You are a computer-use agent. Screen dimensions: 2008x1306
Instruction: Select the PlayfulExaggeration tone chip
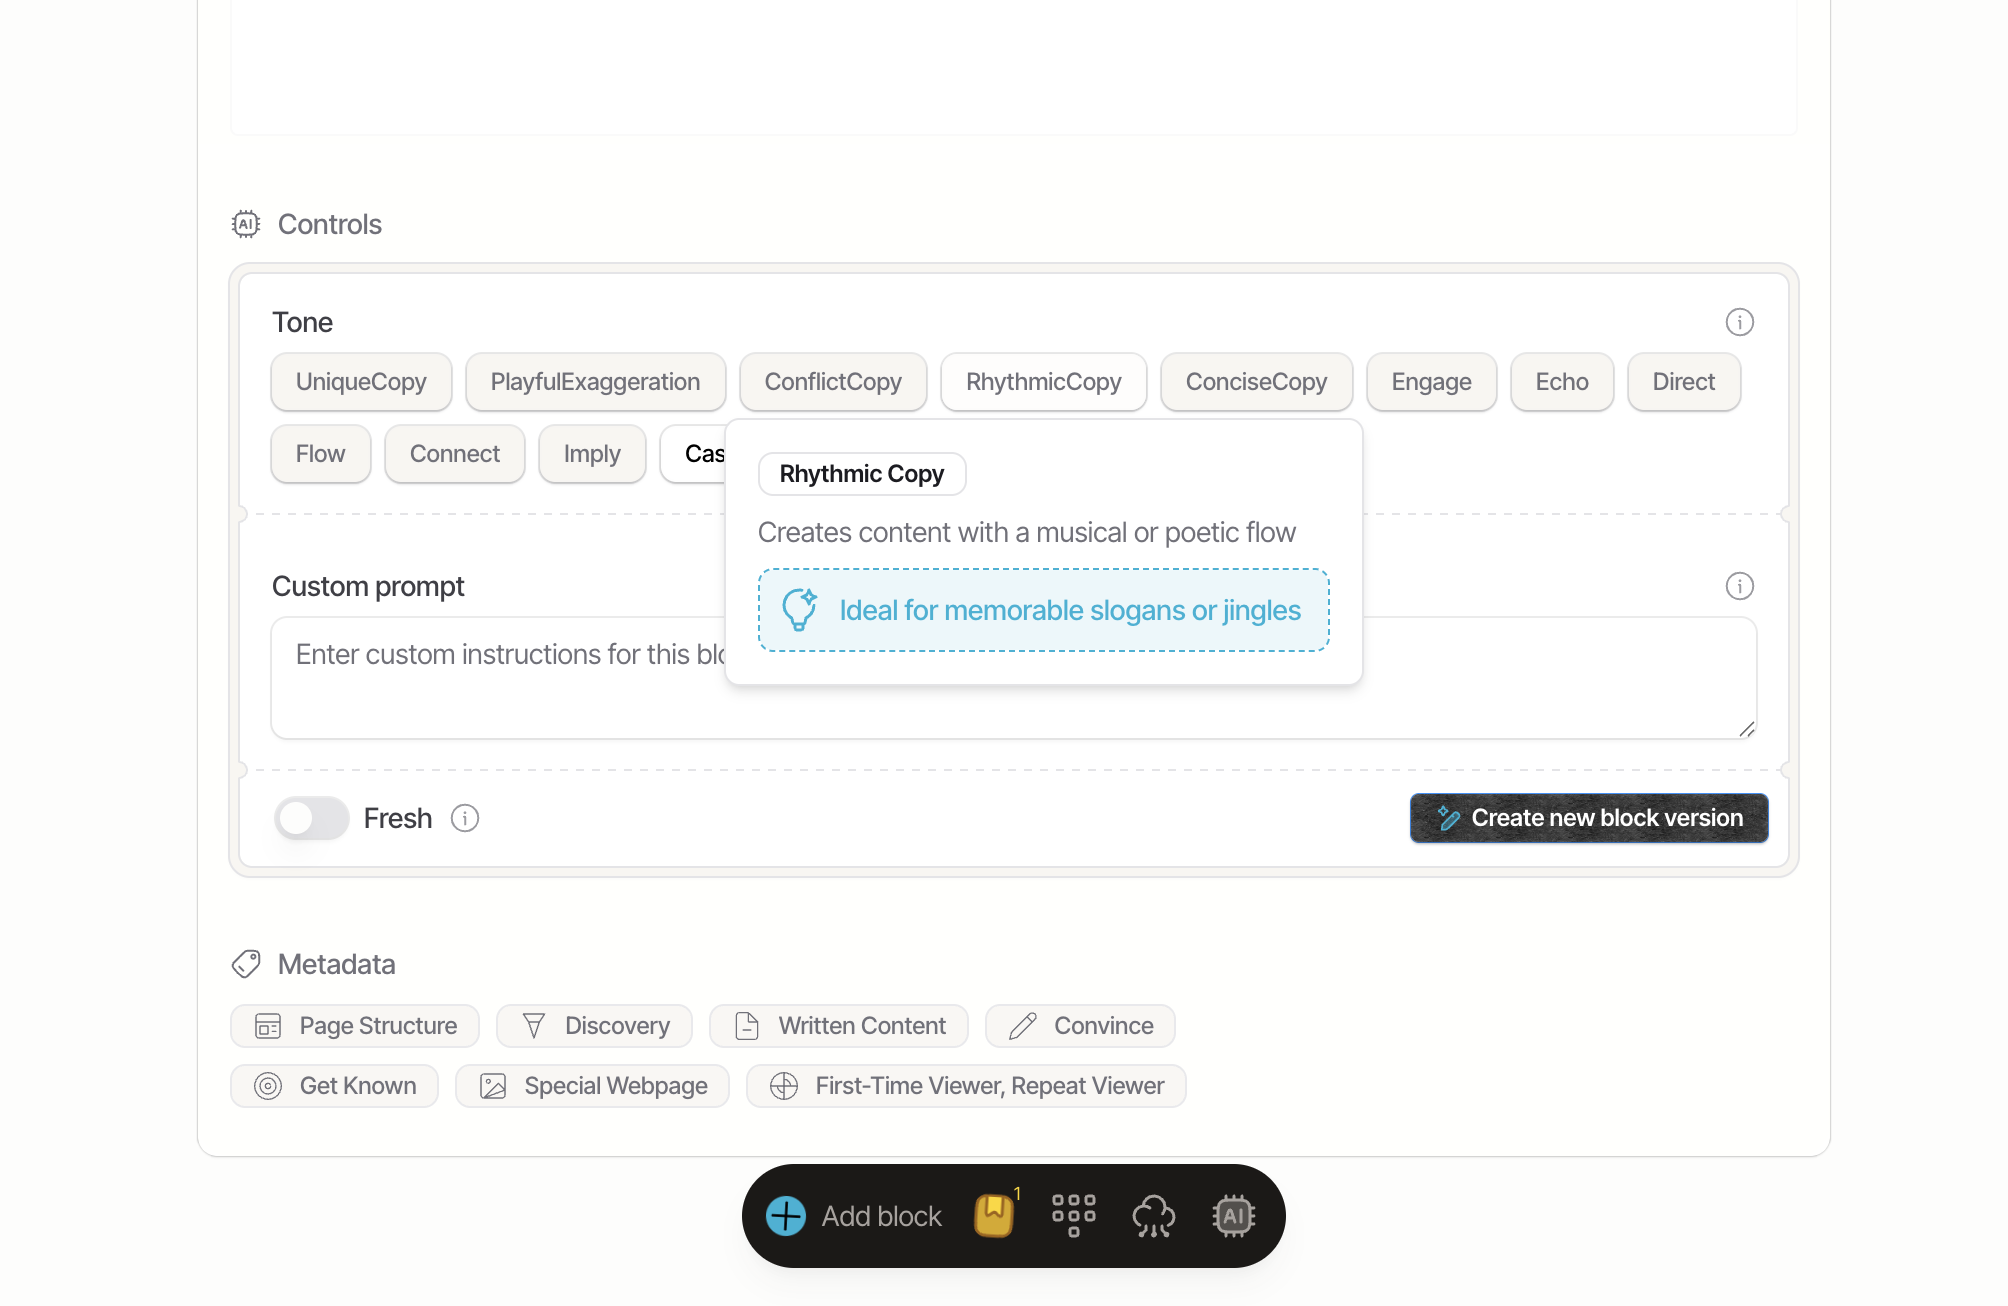coord(595,382)
